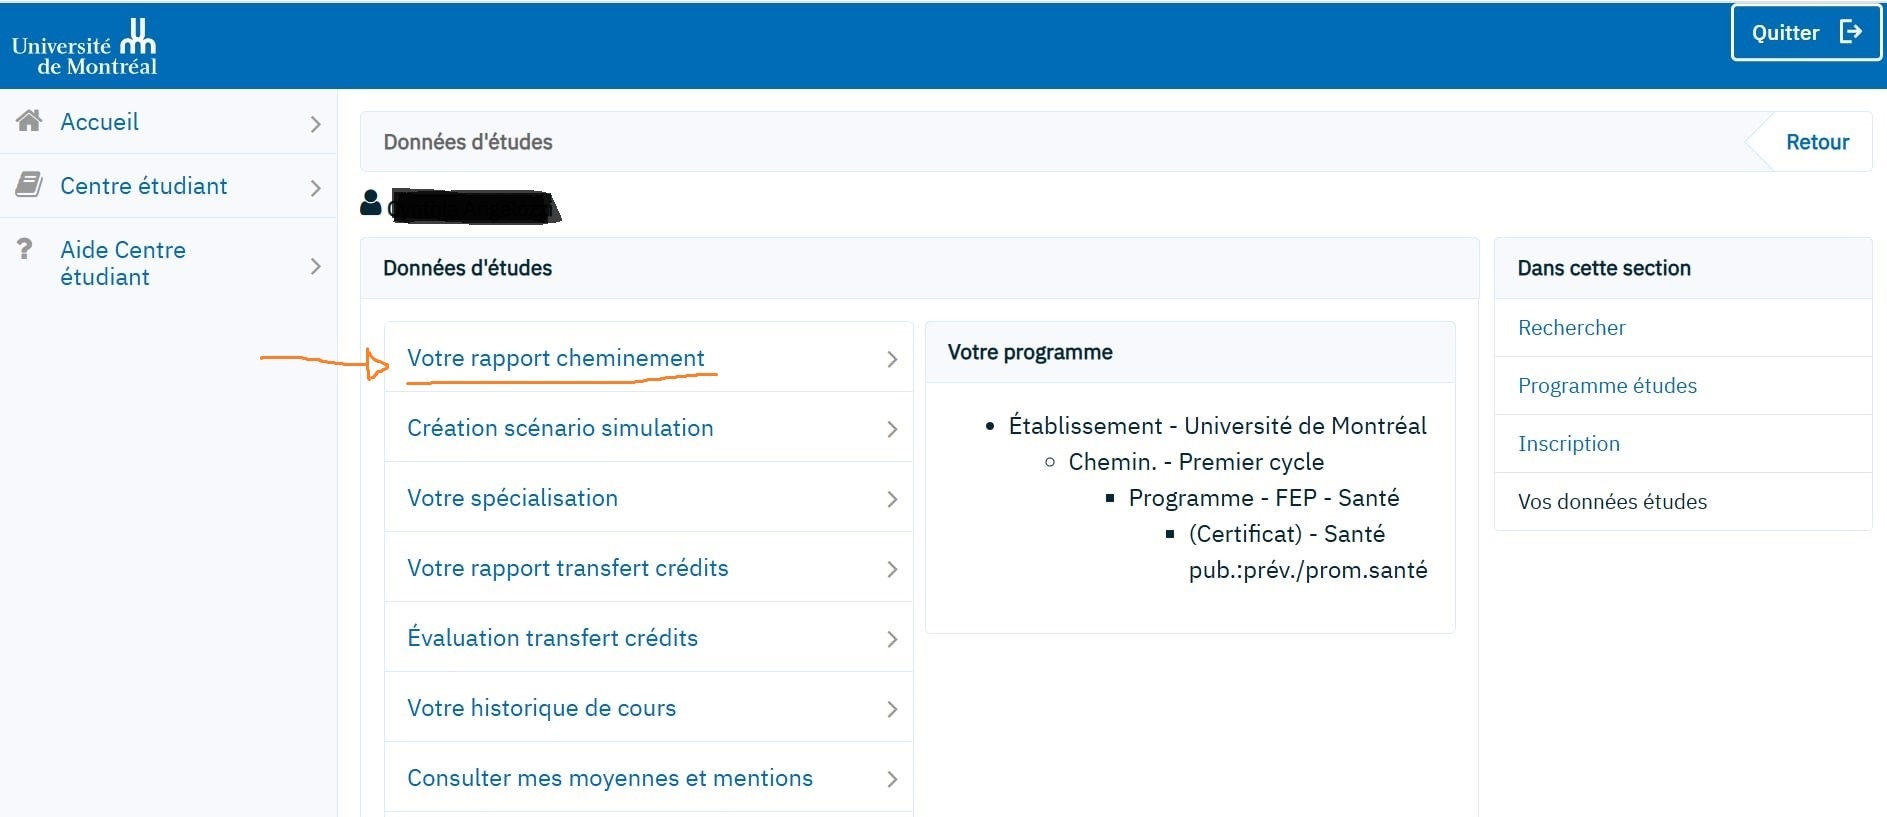
Task: Open Consulter mes moyennes et mentions
Action: (649, 778)
